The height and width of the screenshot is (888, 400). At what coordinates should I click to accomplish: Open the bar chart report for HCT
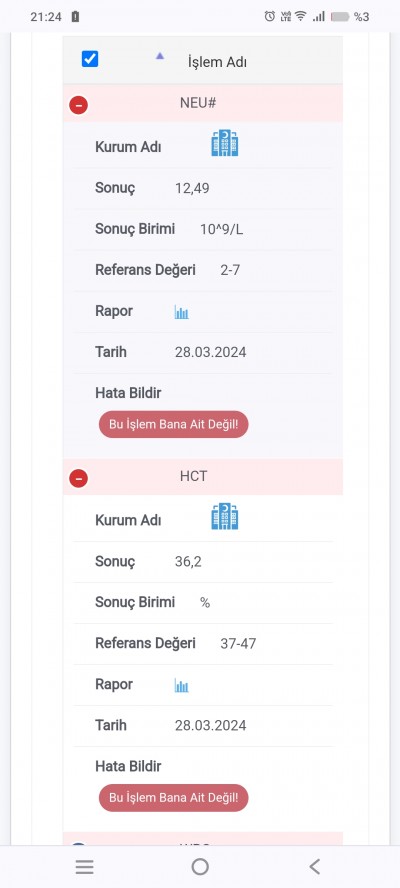[x=181, y=686]
